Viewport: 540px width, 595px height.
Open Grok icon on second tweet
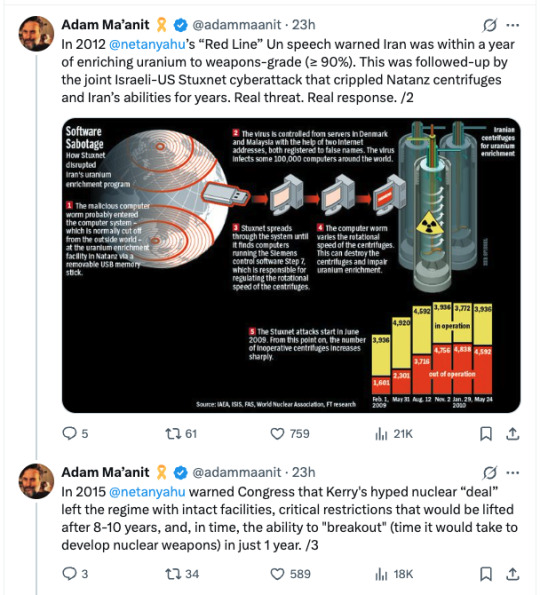click(x=490, y=473)
